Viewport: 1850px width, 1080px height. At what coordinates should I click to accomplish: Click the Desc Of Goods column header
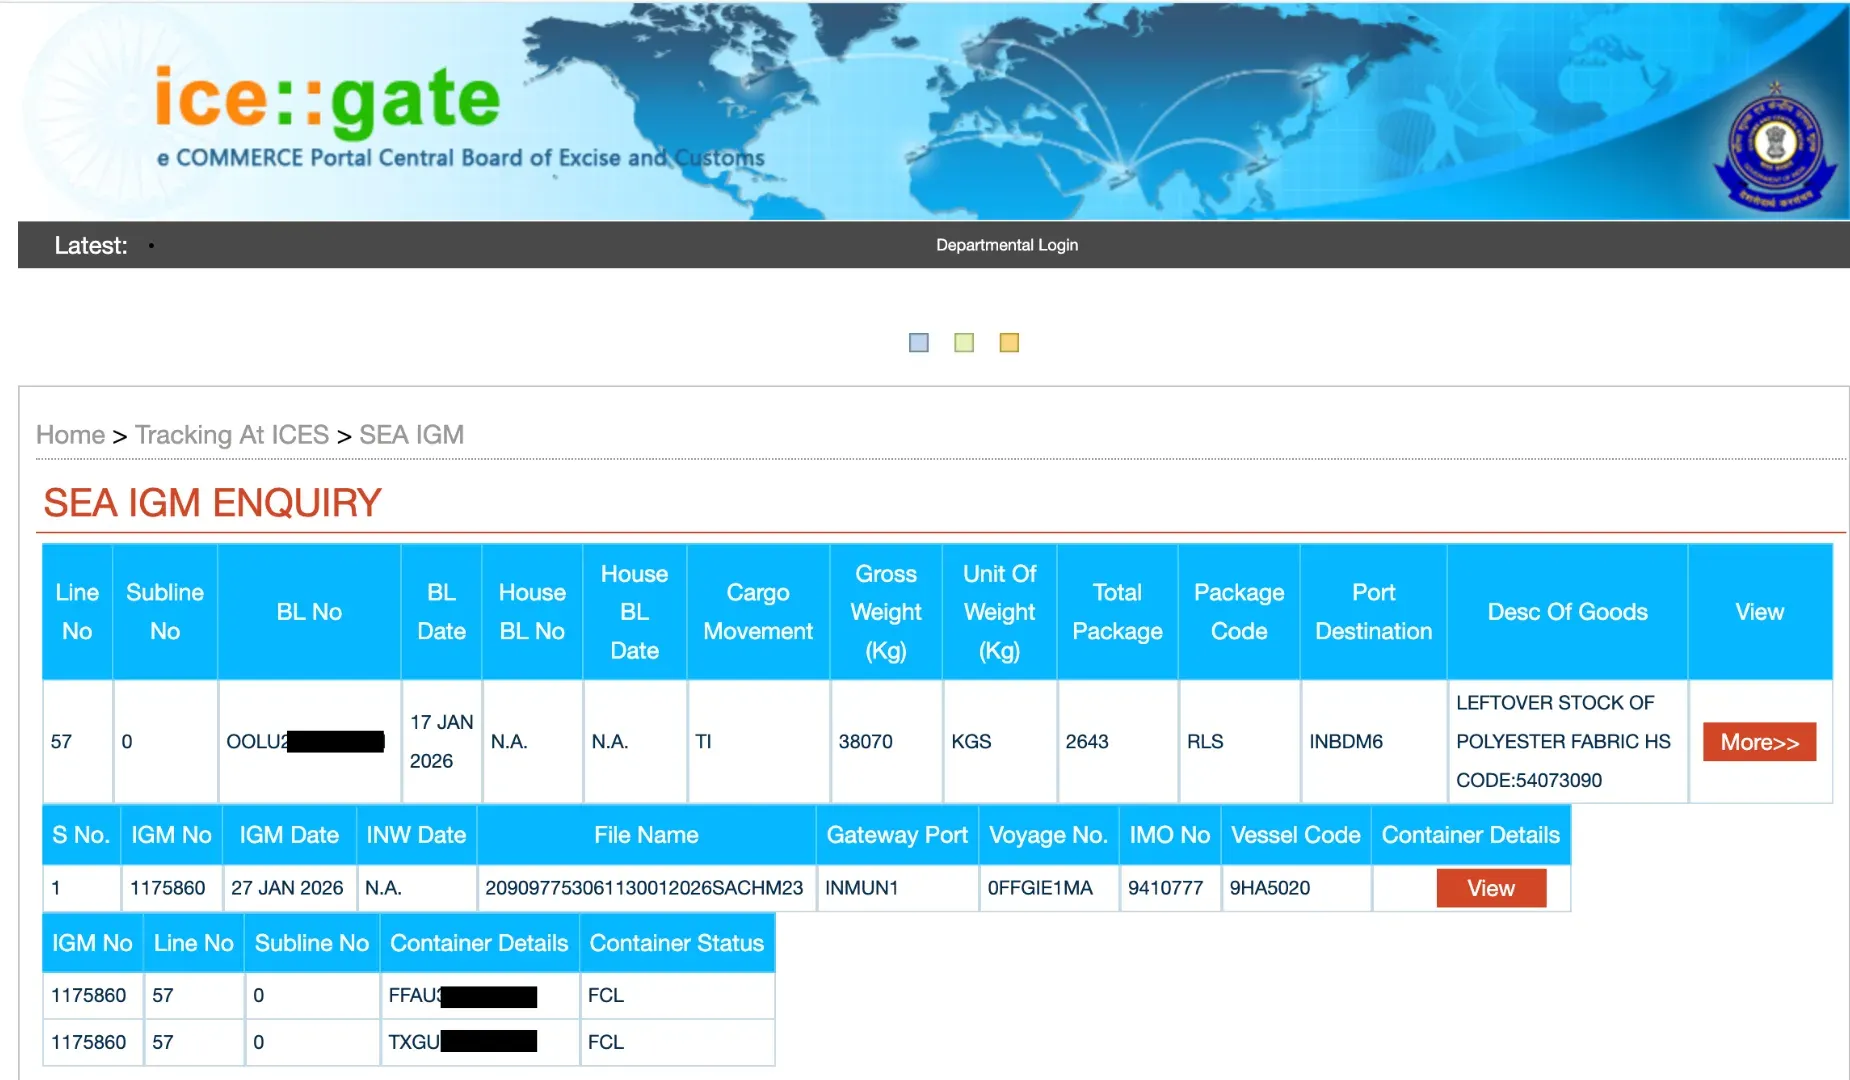point(1566,612)
